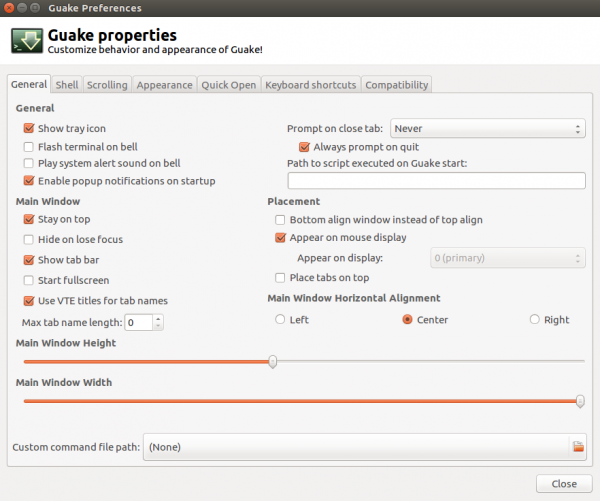Enable Hide on lose focus
This screenshot has height=501, width=600.
click(29, 240)
